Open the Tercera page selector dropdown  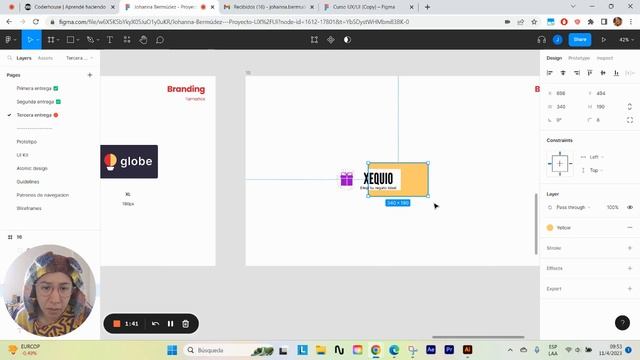pyautogui.click(x=80, y=58)
